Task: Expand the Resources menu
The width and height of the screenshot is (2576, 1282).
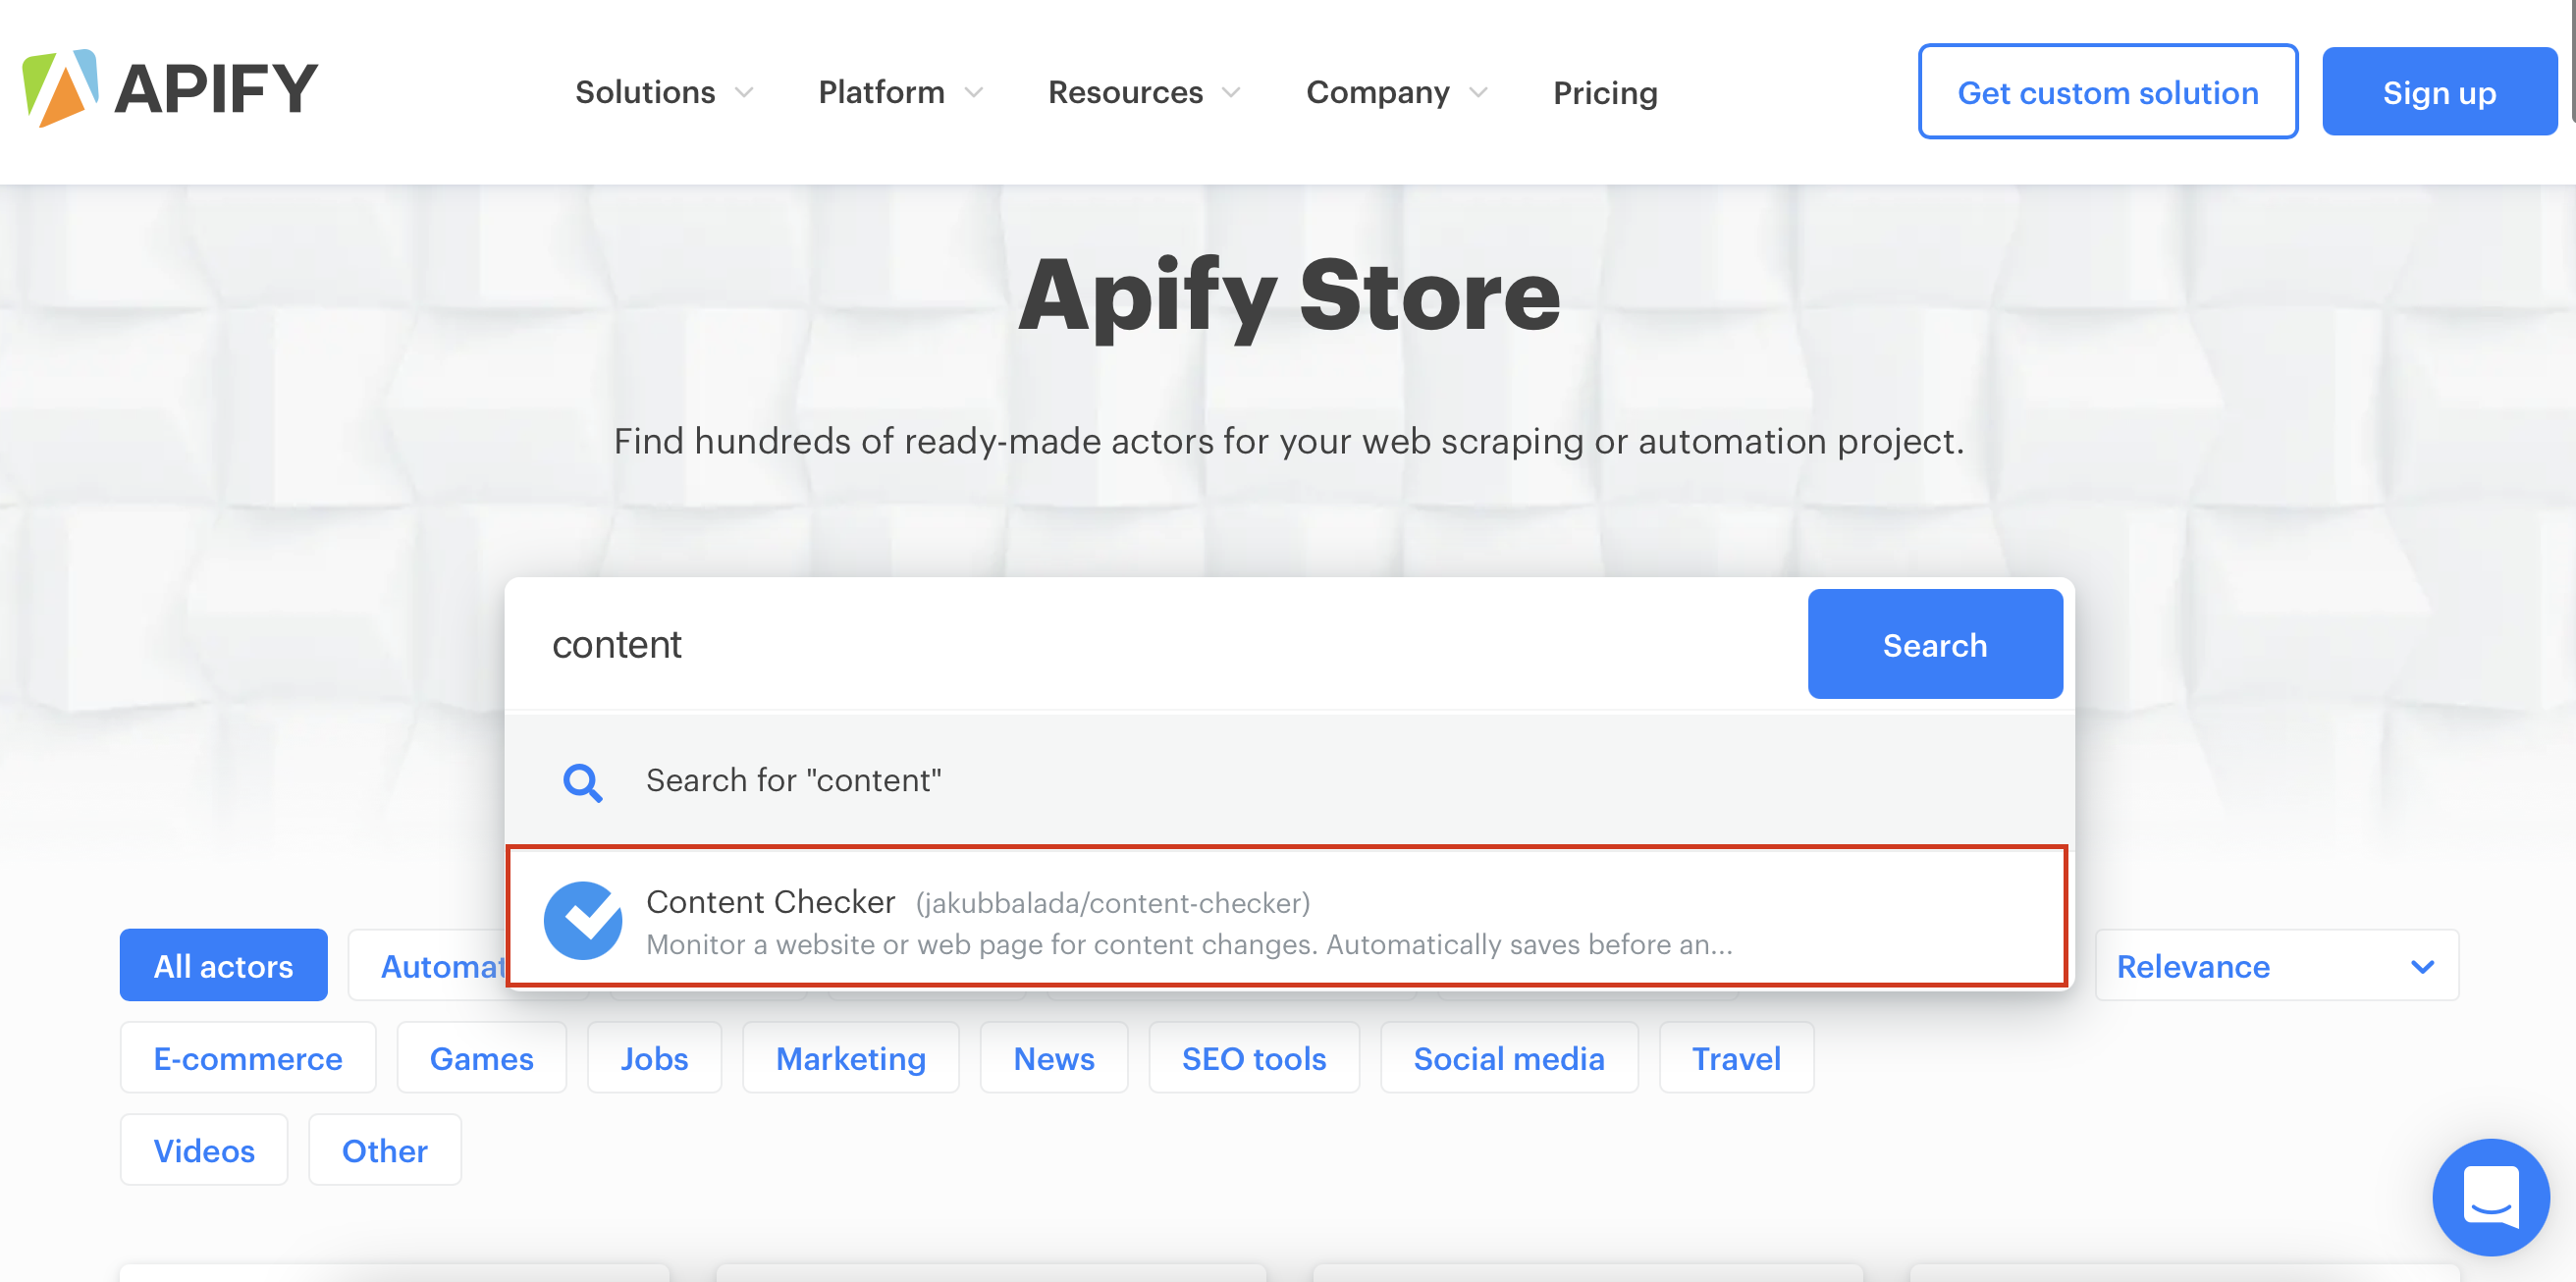Action: (1144, 92)
